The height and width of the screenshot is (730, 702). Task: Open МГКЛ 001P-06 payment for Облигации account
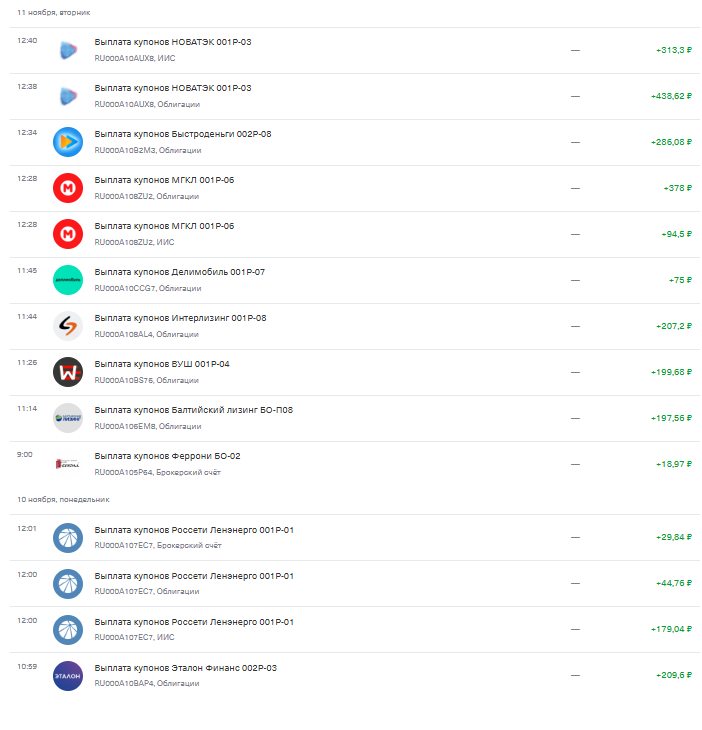point(355,189)
